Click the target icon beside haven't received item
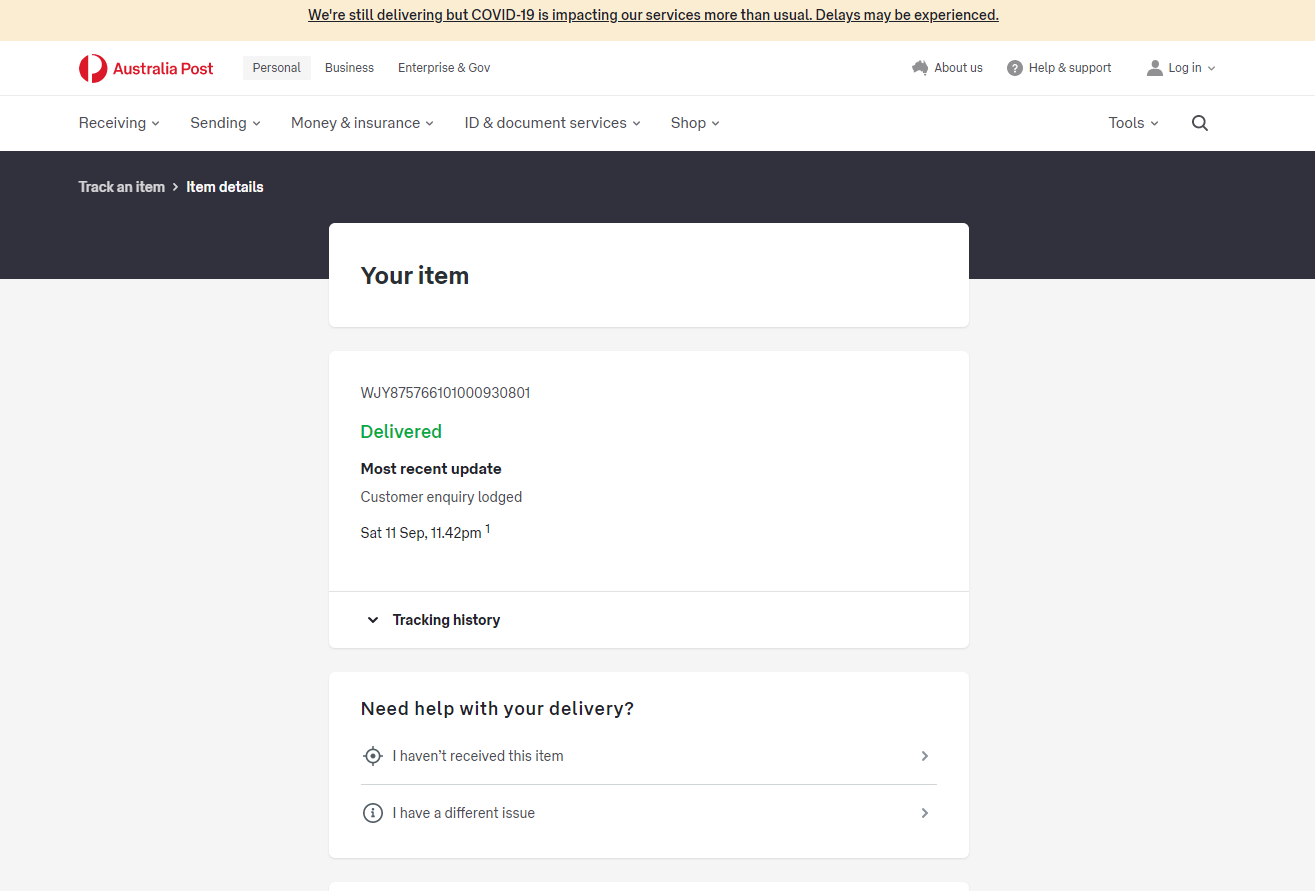 coord(372,756)
